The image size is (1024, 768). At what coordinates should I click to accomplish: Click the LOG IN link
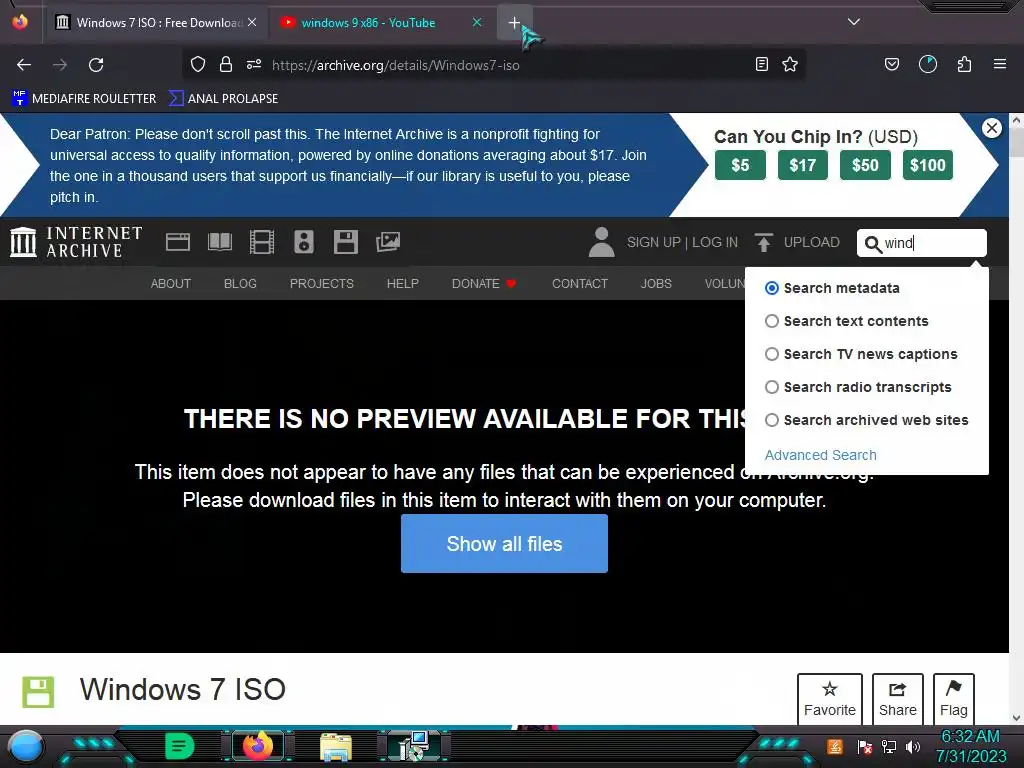pyautogui.click(x=715, y=242)
